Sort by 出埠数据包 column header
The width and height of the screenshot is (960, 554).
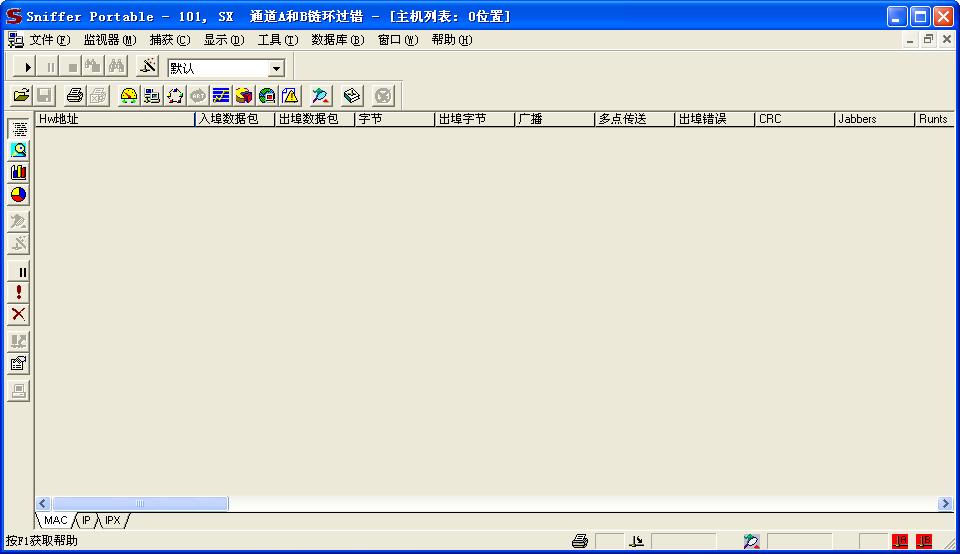pos(315,119)
